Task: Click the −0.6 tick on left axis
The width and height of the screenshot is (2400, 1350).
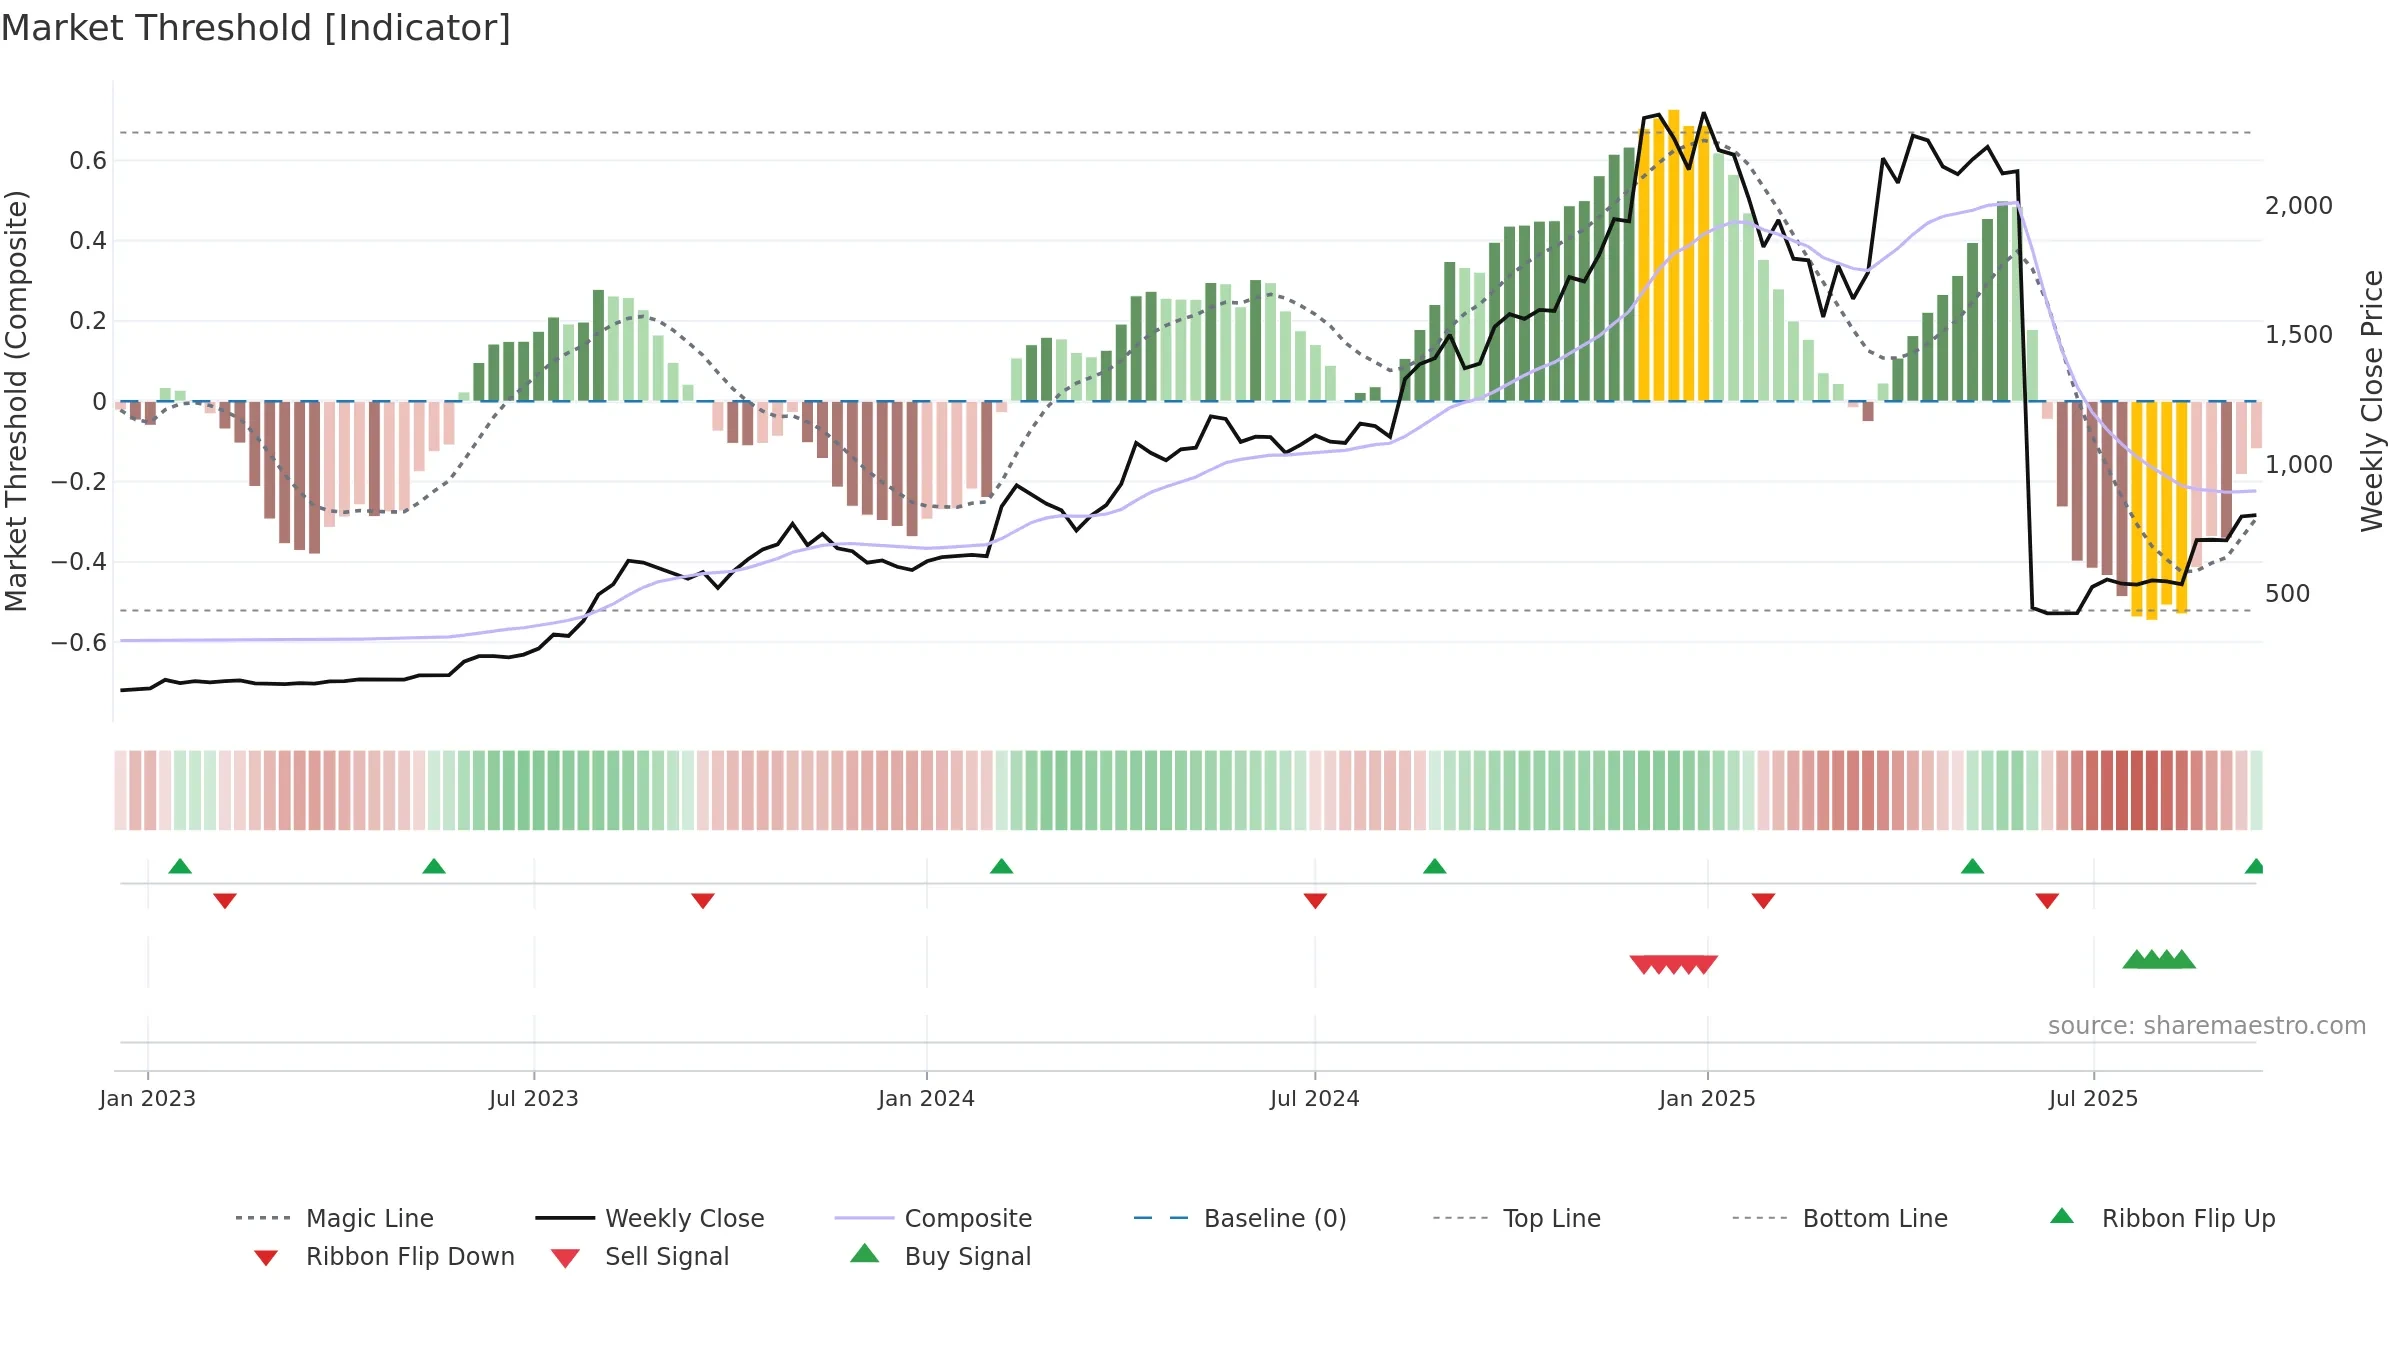Action: [79, 643]
